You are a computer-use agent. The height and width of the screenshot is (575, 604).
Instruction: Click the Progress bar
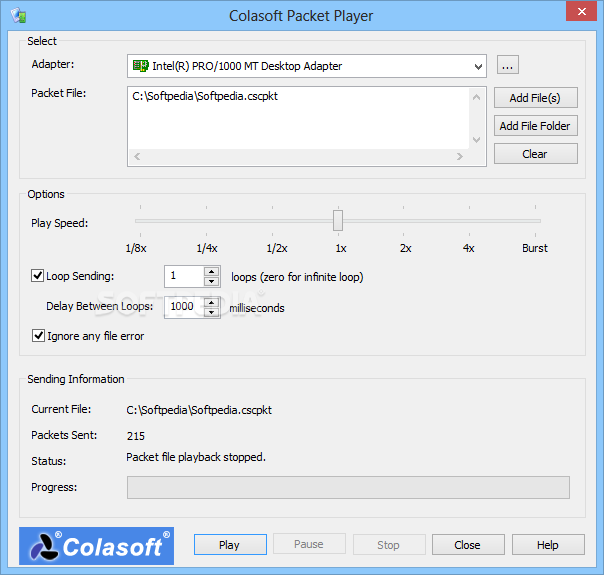[348, 487]
